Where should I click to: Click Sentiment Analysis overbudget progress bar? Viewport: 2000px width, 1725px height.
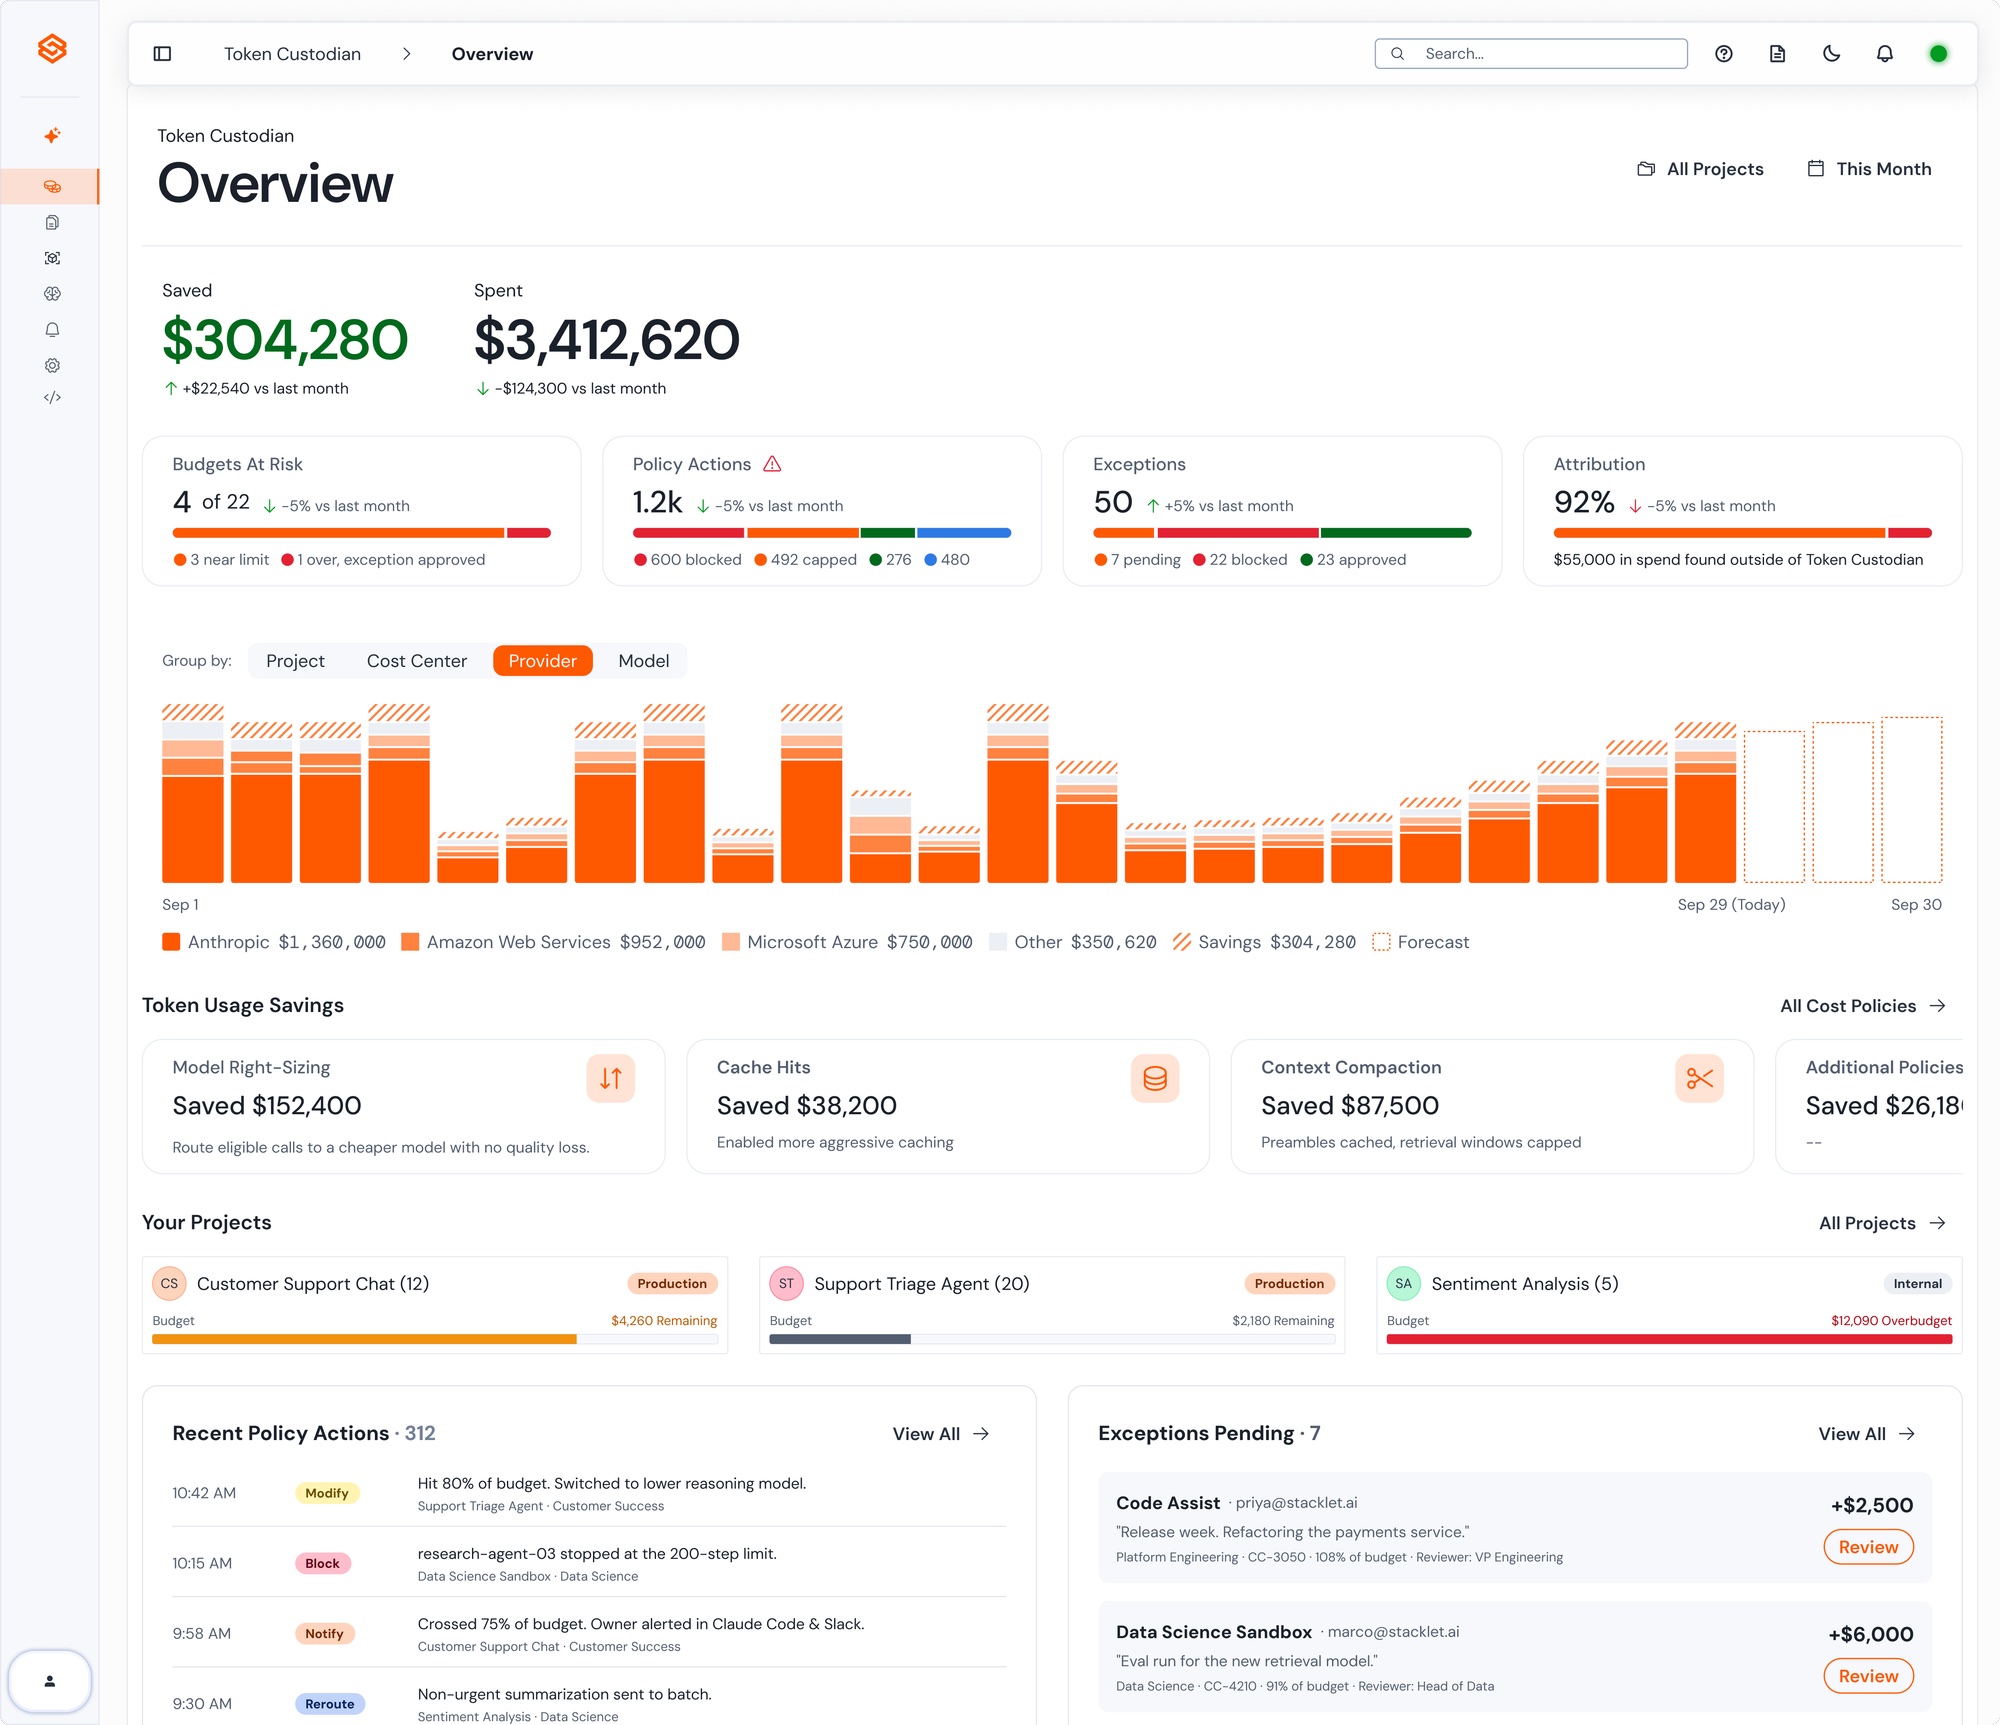1669,1339
